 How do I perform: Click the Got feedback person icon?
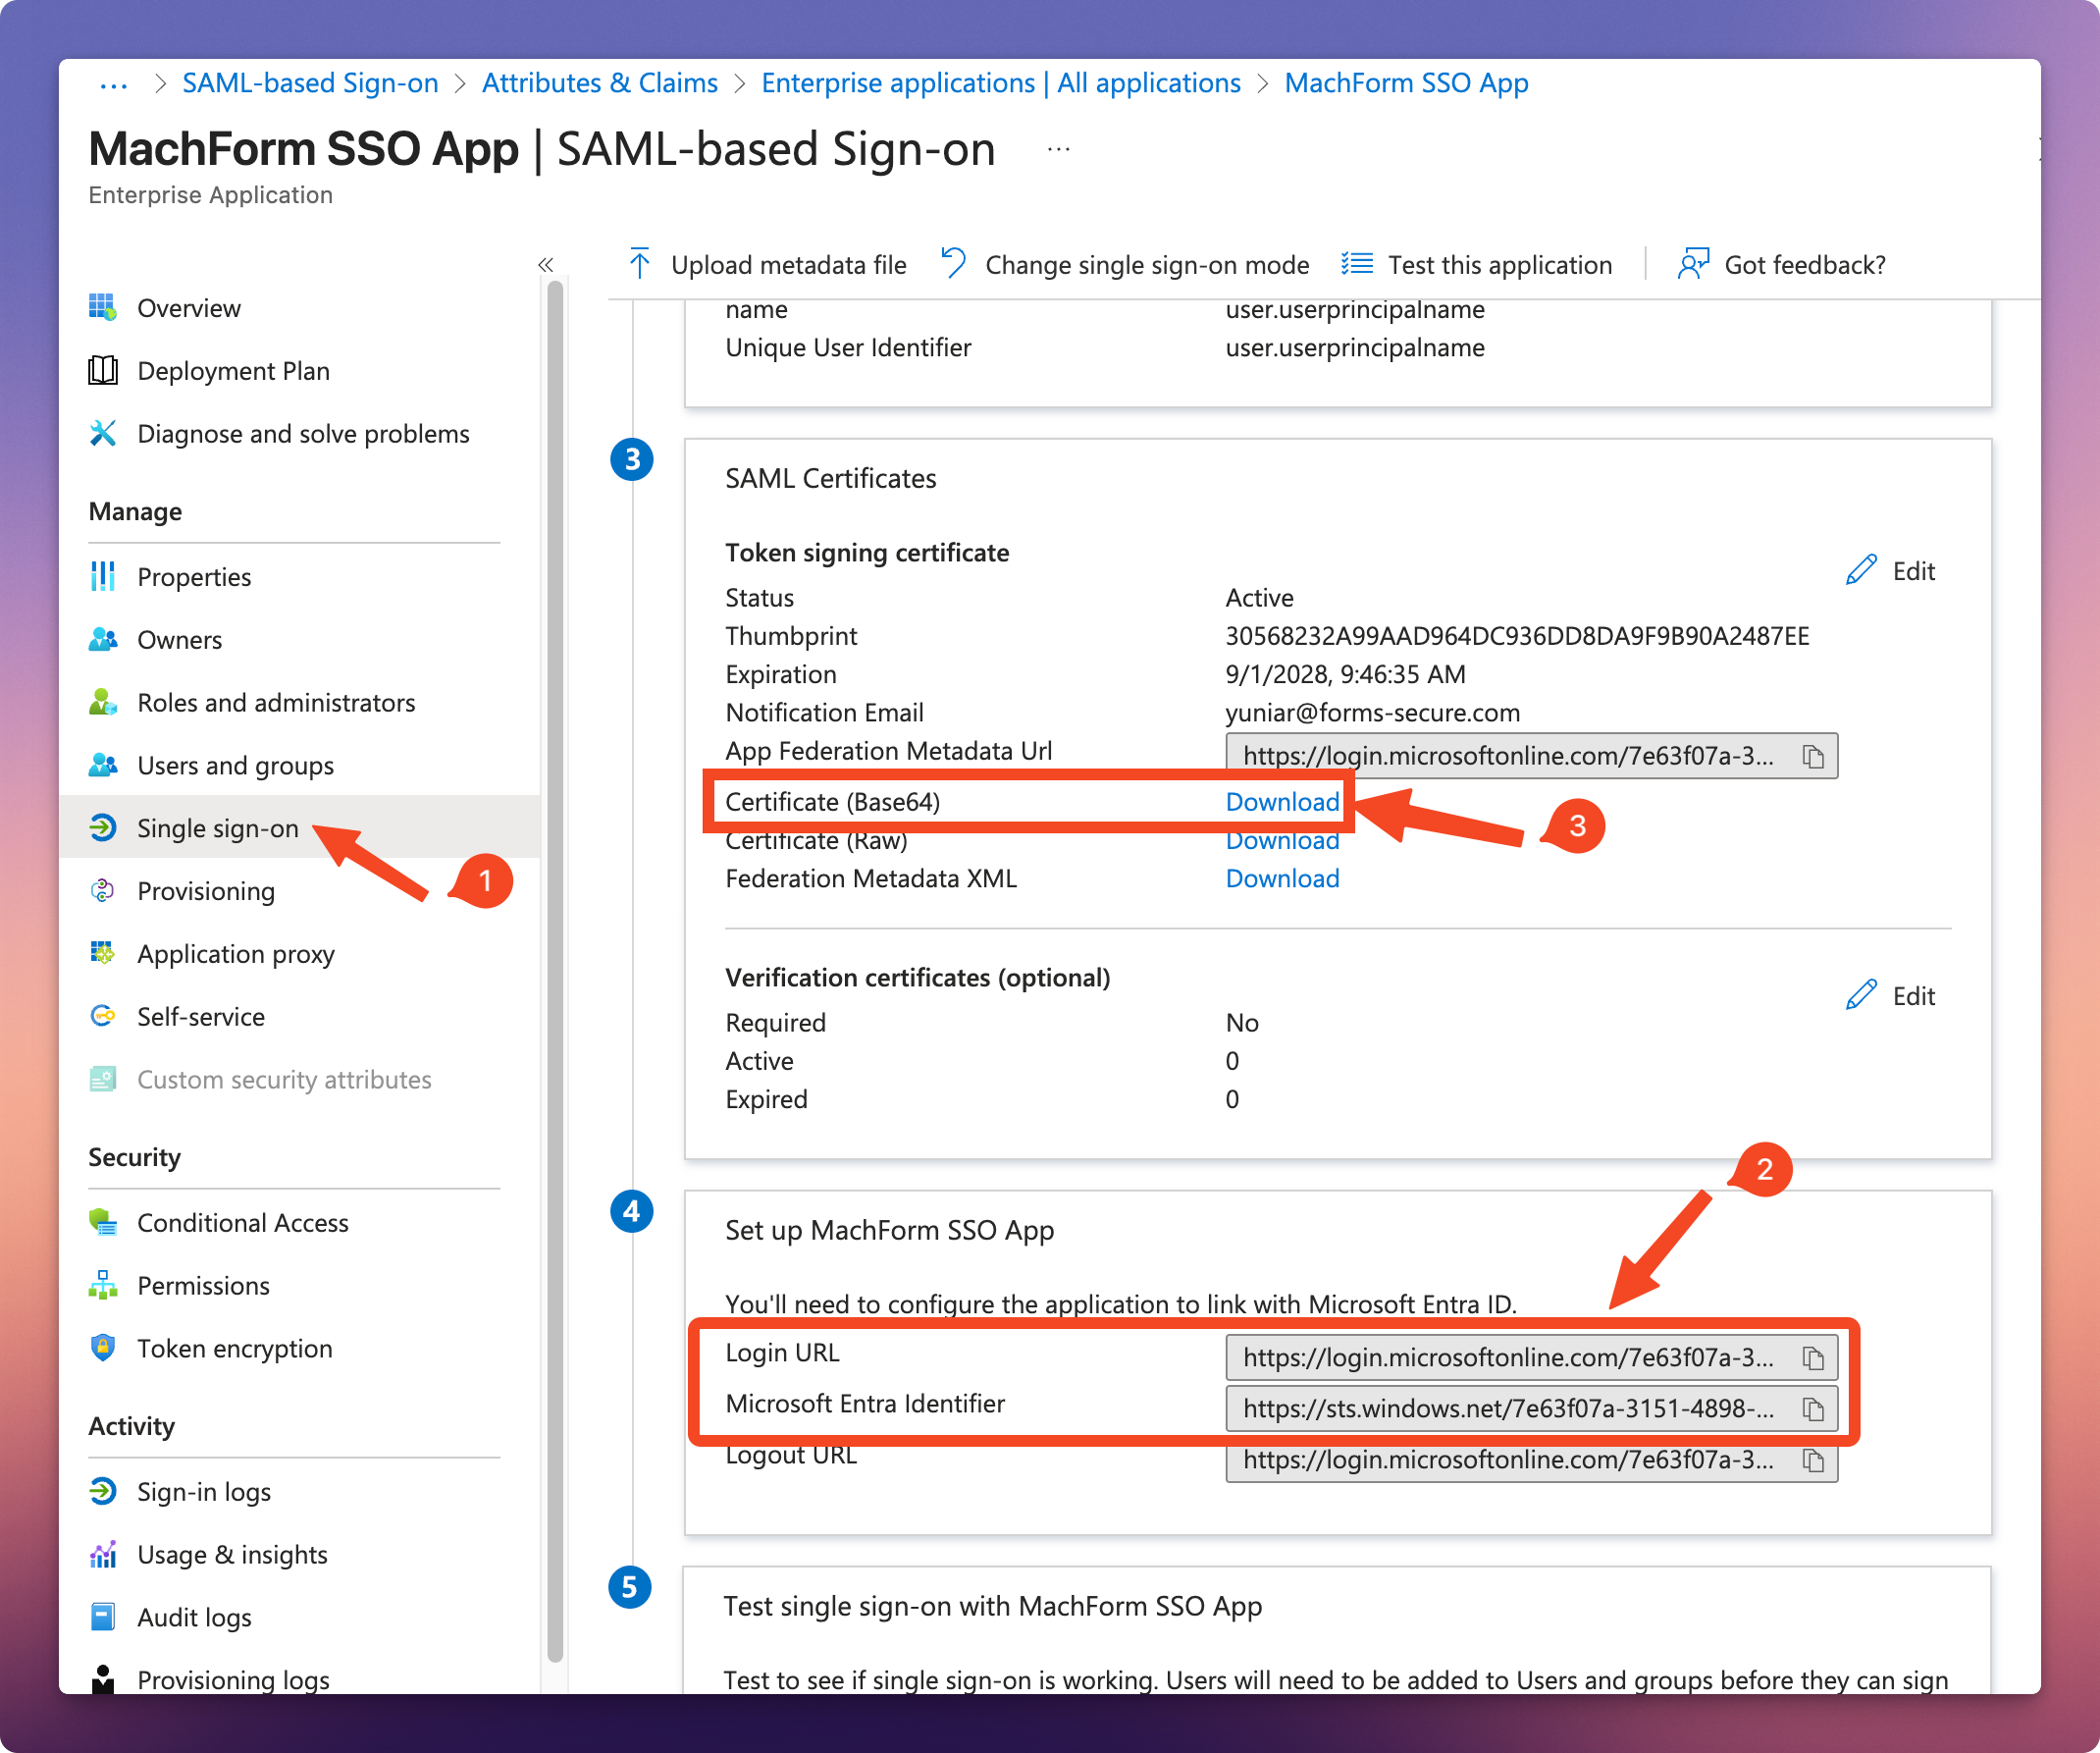click(x=1693, y=265)
